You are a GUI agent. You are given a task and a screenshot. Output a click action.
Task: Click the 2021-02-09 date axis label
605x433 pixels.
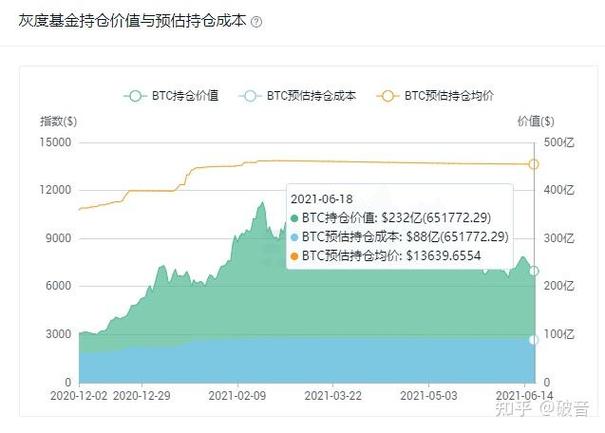pos(237,396)
